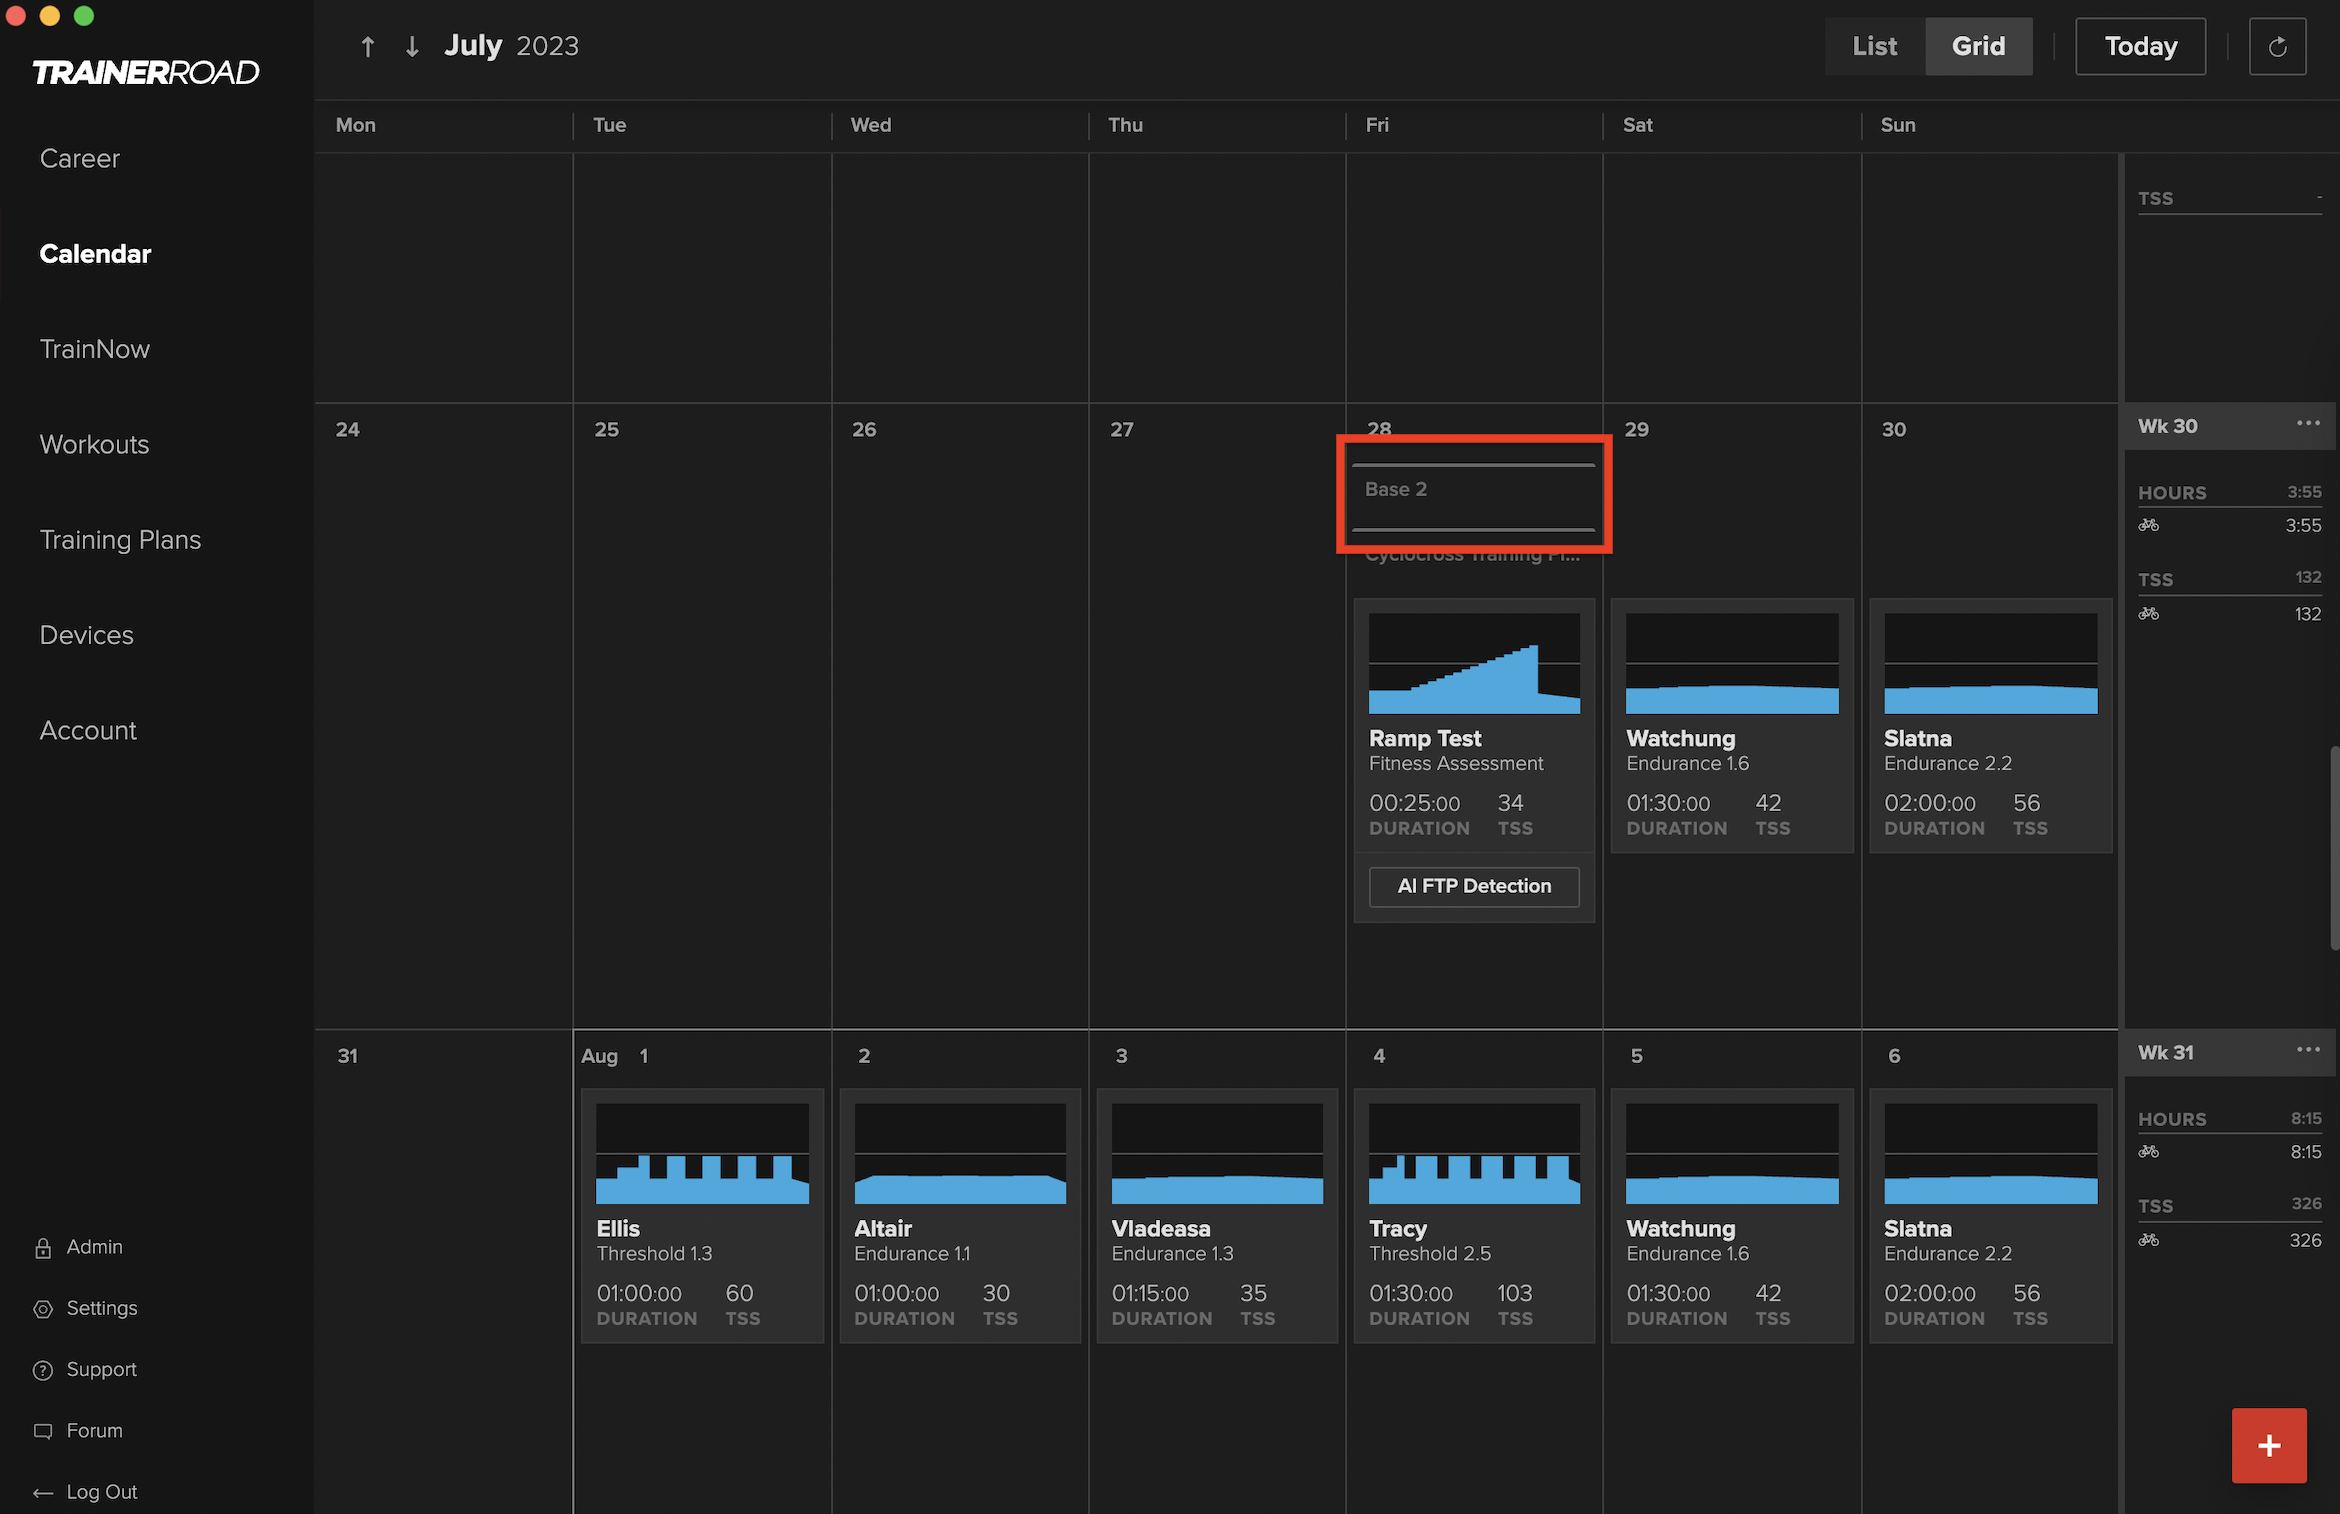Open Wk 30 options three-dot menu
The height and width of the screenshot is (1514, 2340).
click(x=2308, y=424)
